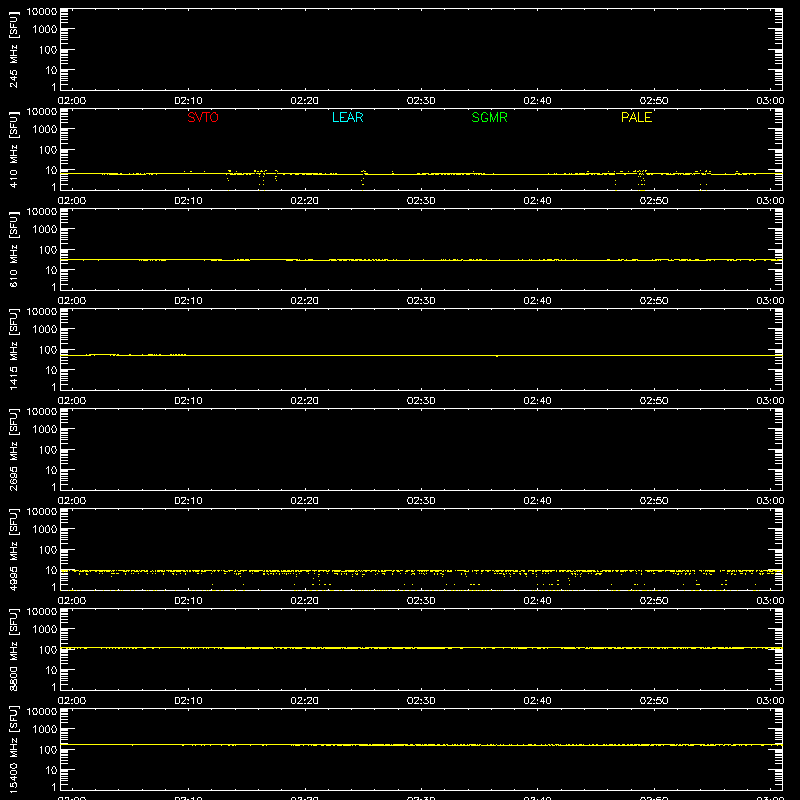This screenshot has width=800, height=800.
Task: Click the 02:30 tick under 1415 MHz panel
Action: (x=421, y=401)
